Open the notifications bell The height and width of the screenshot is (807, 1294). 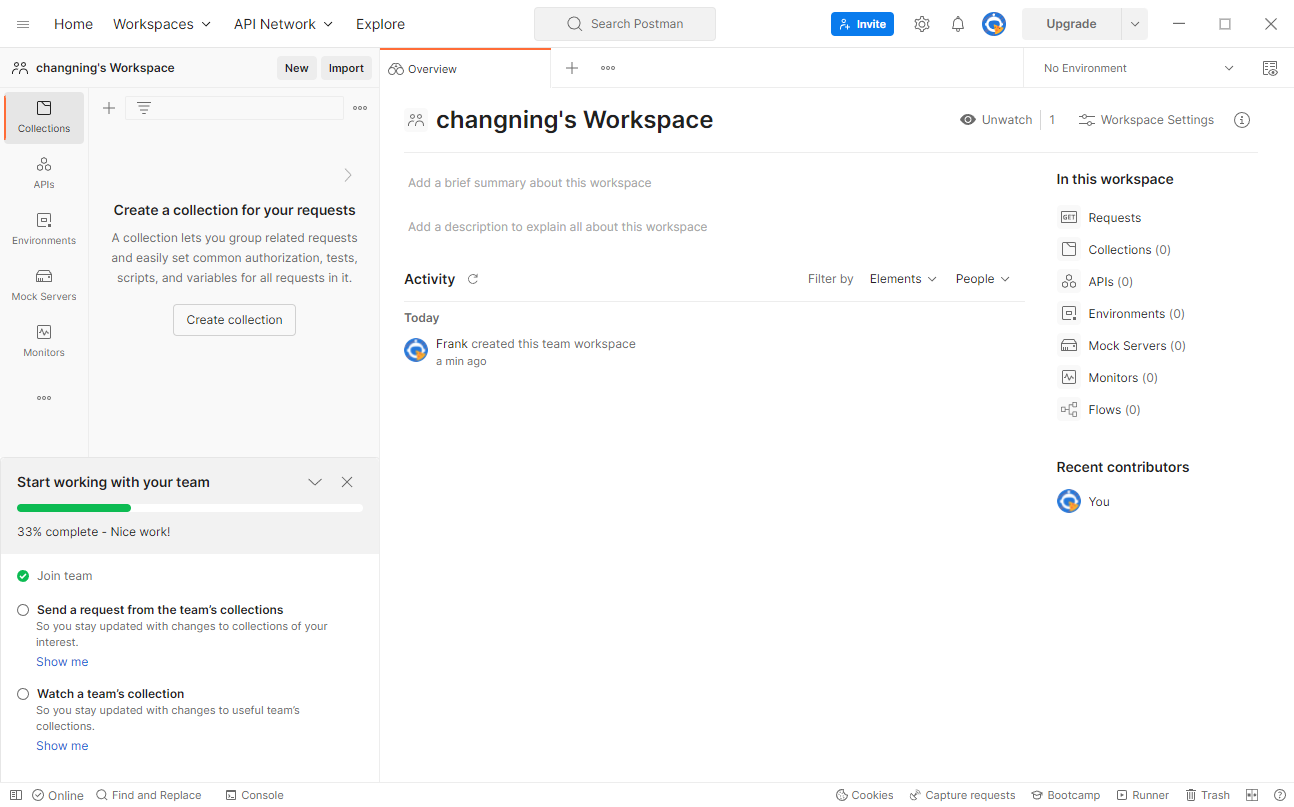pos(958,24)
